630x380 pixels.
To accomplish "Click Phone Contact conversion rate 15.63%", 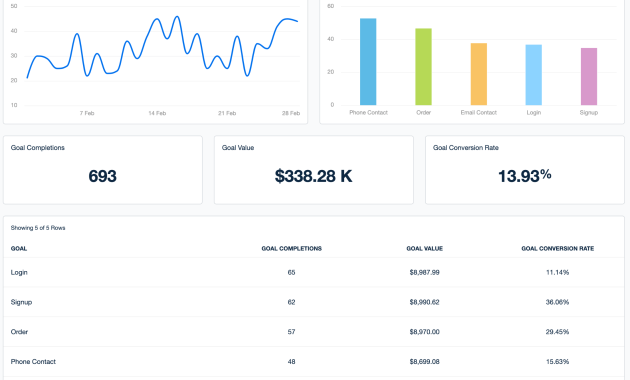I will tap(557, 362).
